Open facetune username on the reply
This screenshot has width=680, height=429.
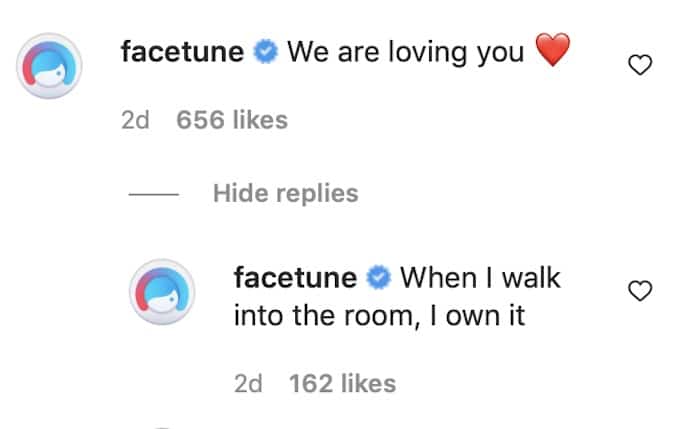coord(297,278)
